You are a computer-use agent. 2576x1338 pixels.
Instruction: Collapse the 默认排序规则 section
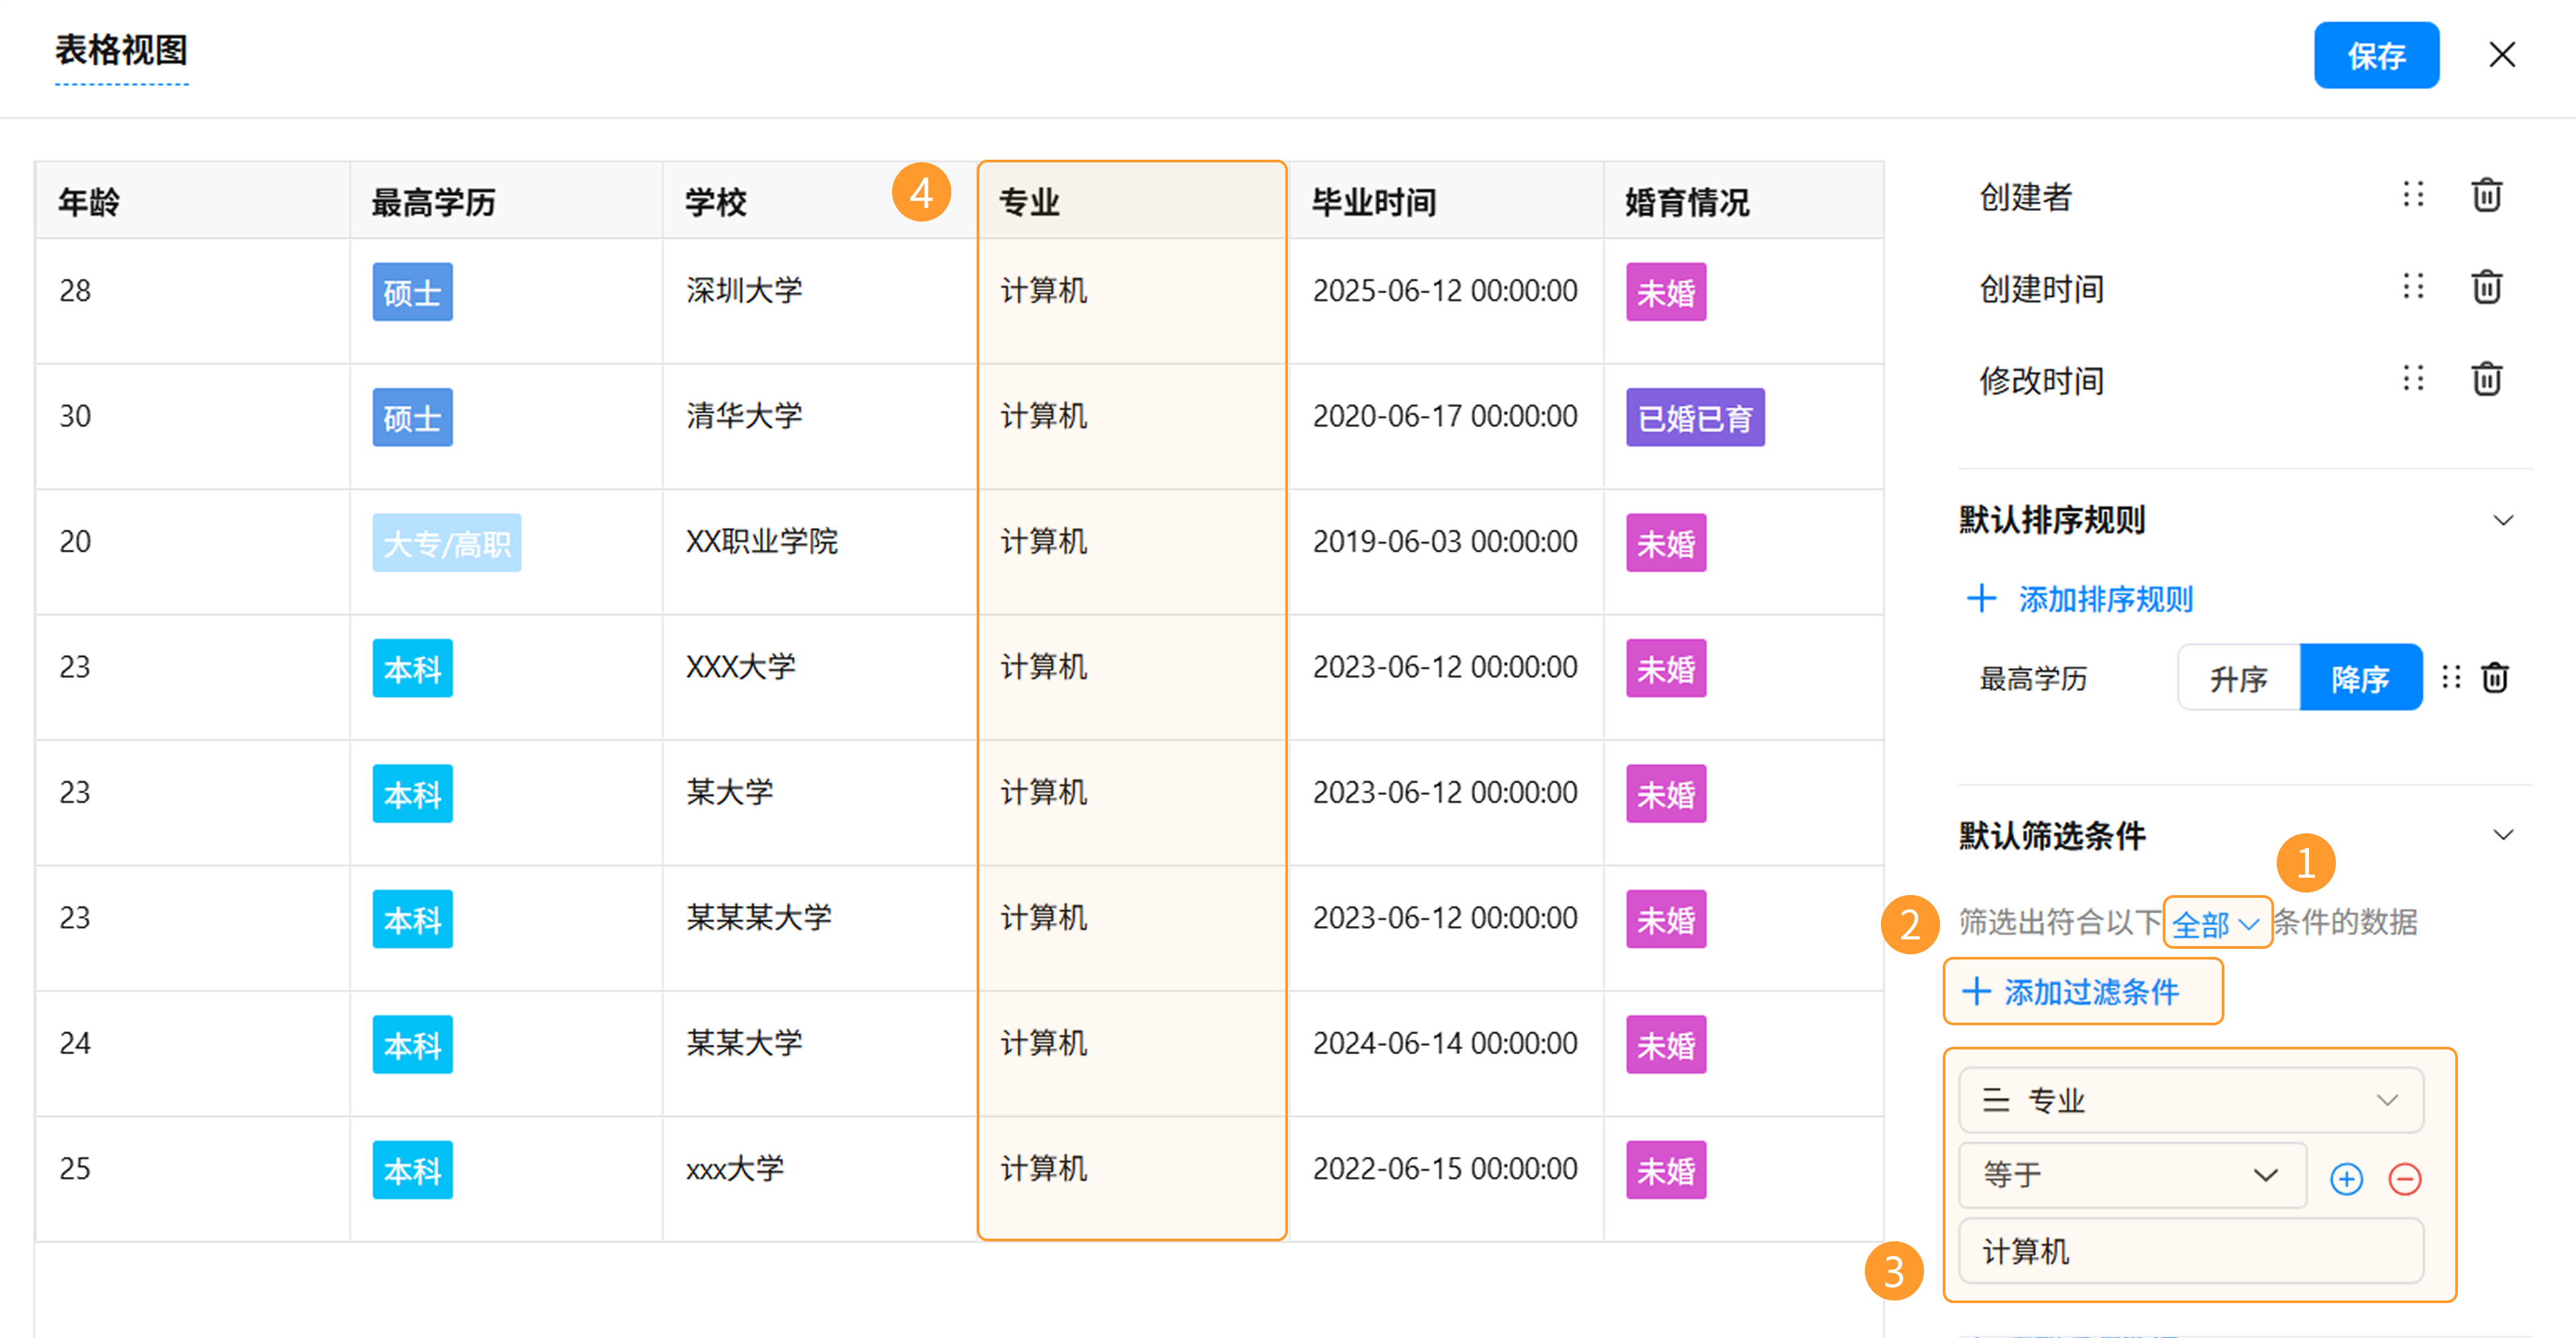coord(2503,520)
